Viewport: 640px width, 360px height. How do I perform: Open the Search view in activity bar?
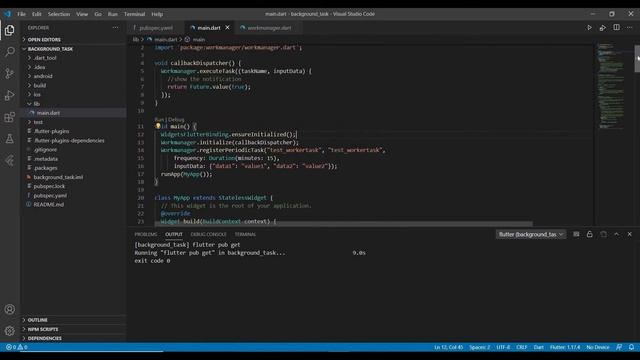(9, 52)
